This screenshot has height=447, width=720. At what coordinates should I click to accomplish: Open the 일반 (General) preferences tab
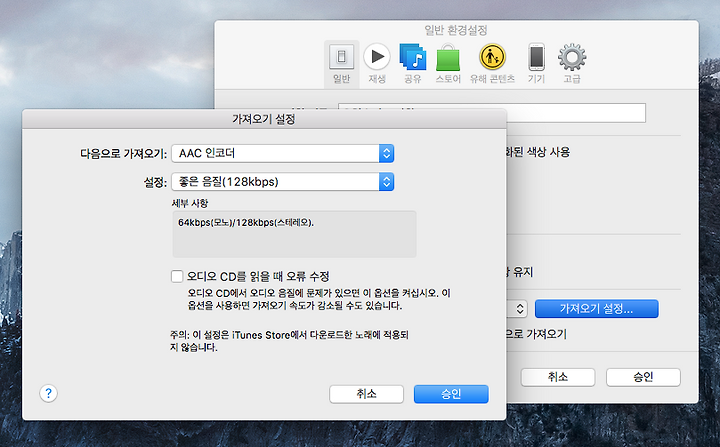(341, 64)
